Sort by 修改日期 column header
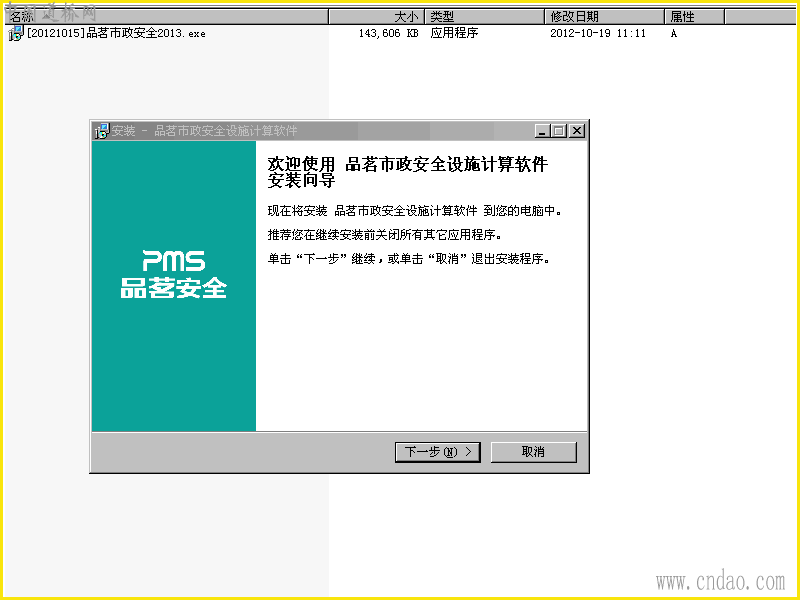Screen dimensions: 800x600 pos(605,17)
